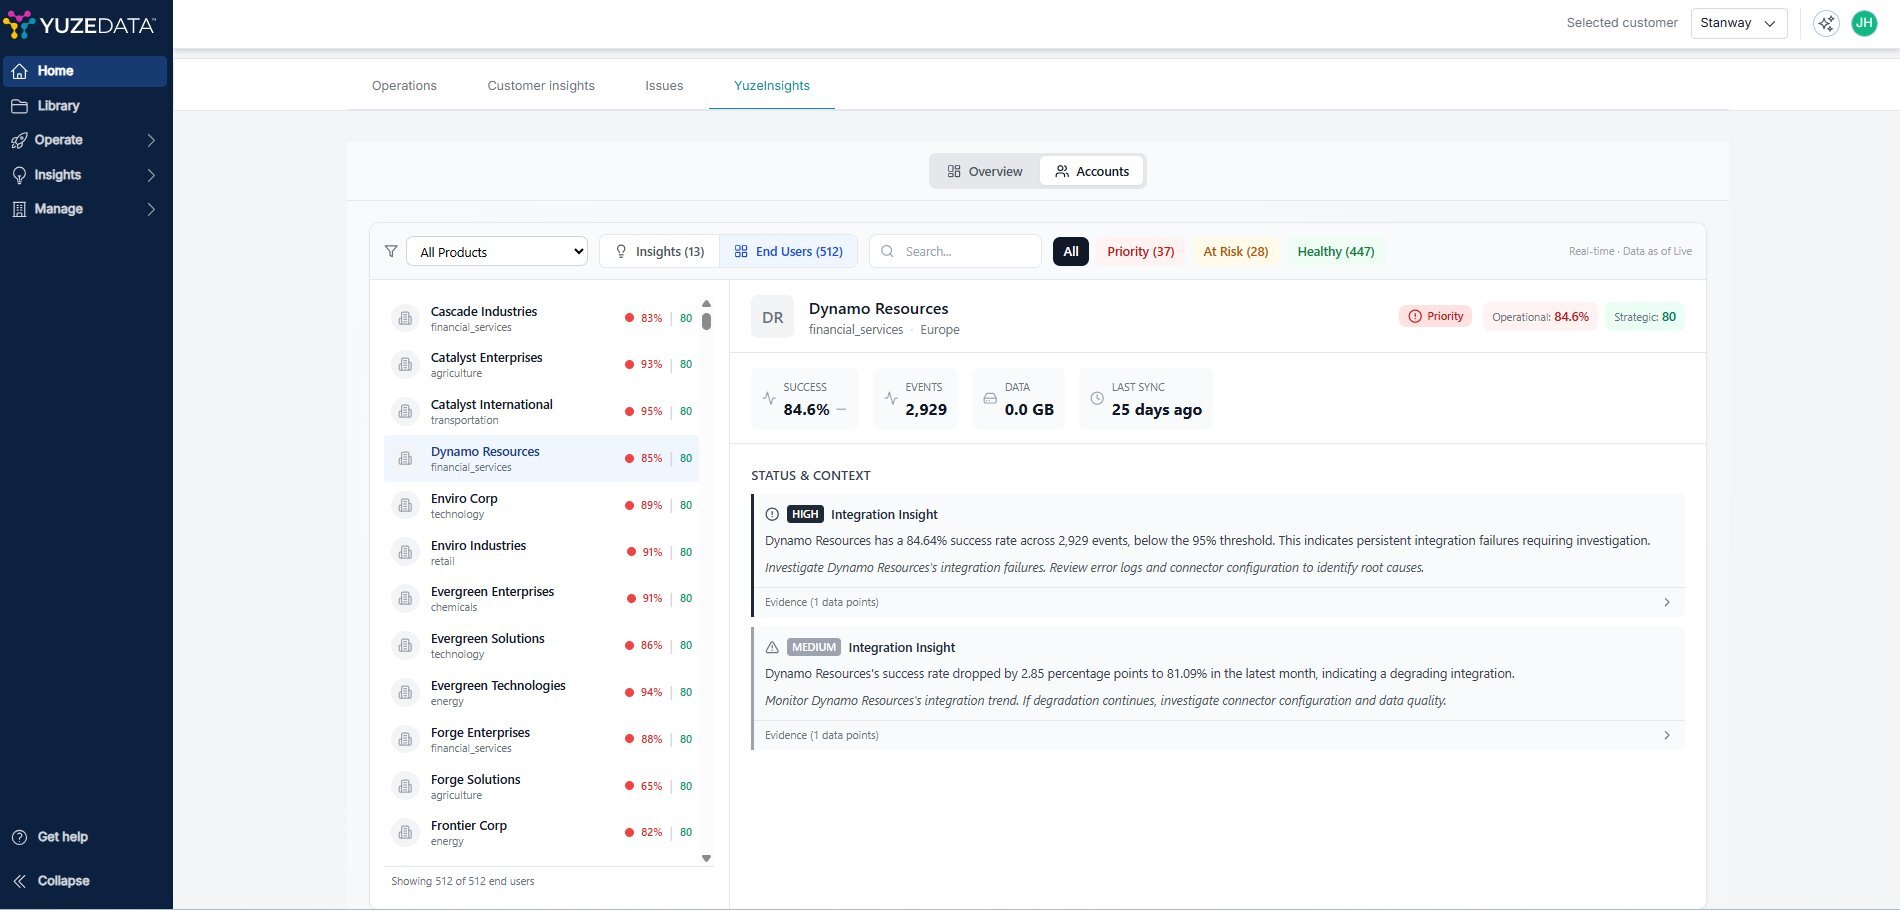This screenshot has height=910, width=1900.
Task: Click the filter funnel icon
Action: 391,251
